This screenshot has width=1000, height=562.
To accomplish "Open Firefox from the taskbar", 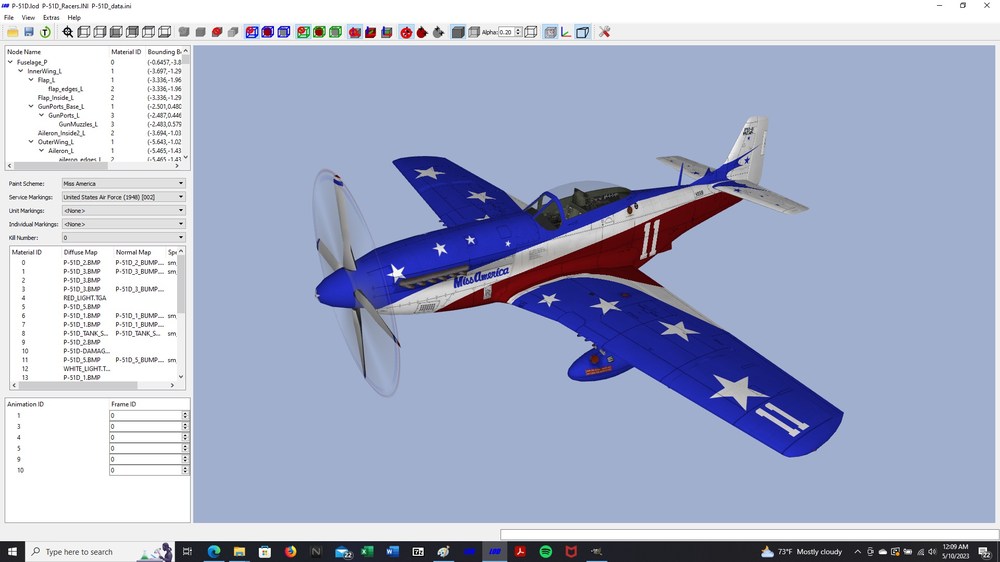I will click(290, 551).
